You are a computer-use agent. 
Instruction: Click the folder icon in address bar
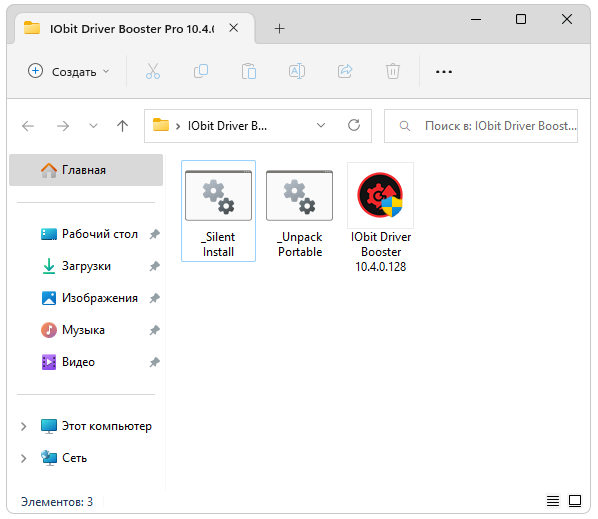(161, 125)
